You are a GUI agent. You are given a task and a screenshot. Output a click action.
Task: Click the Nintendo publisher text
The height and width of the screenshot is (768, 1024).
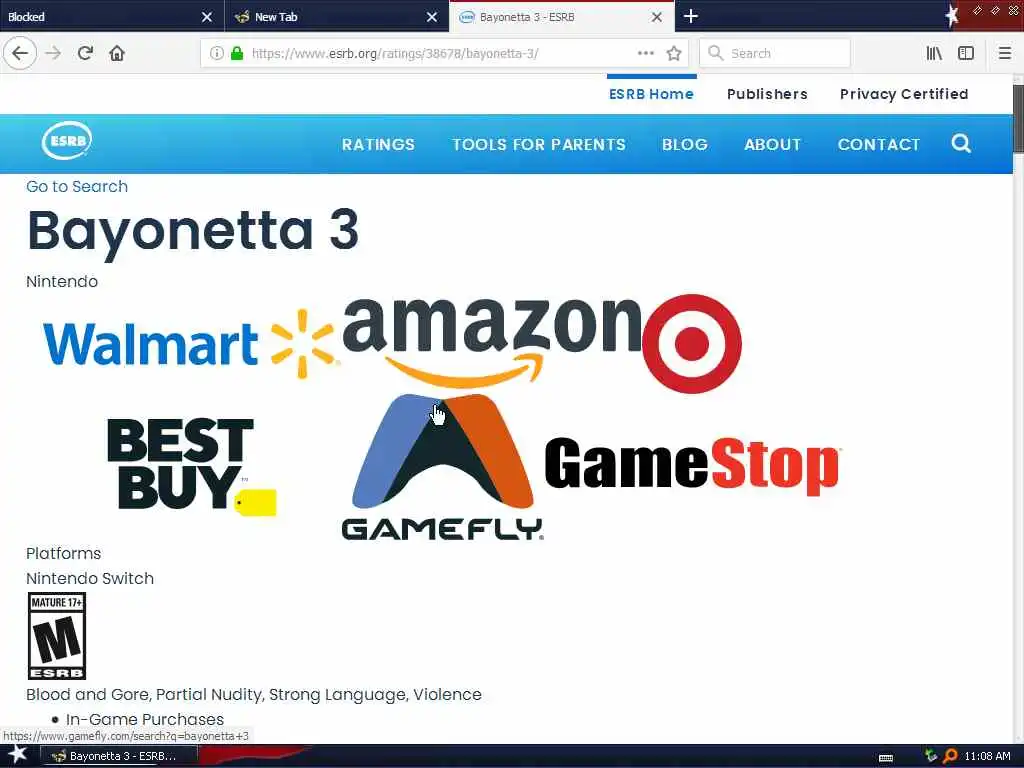[x=62, y=281]
